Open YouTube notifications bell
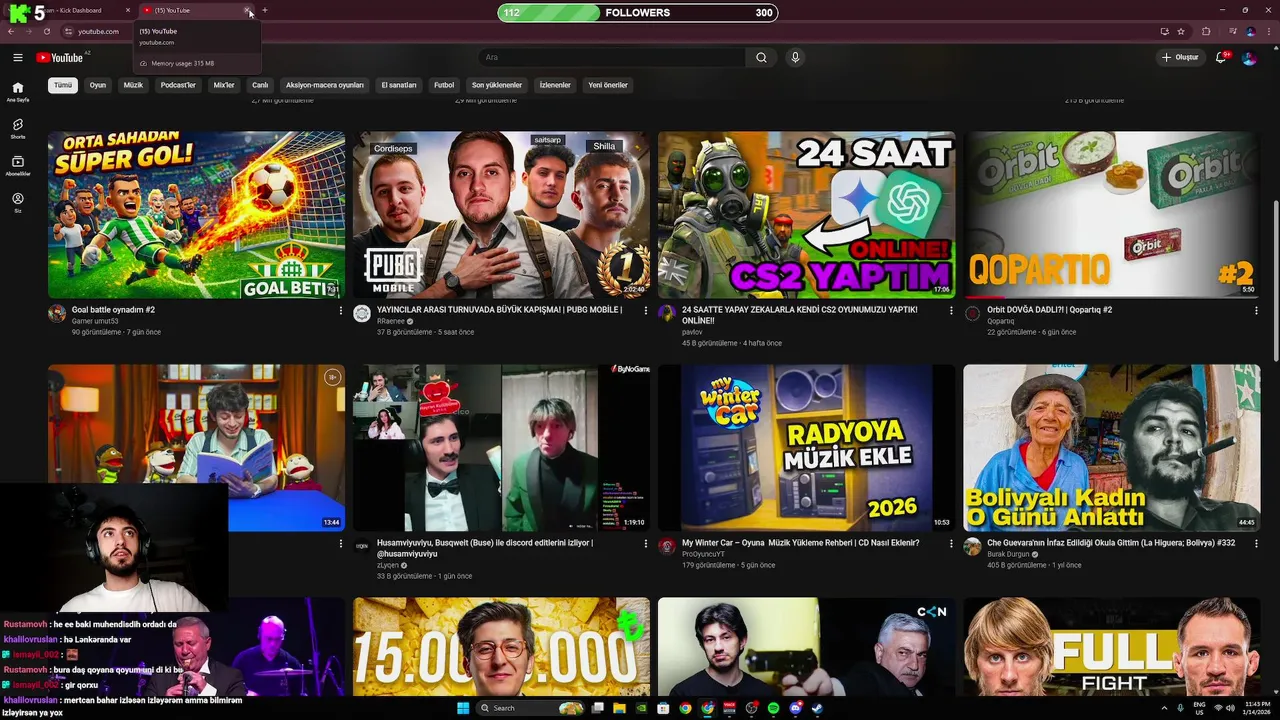 click(1221, 57)
